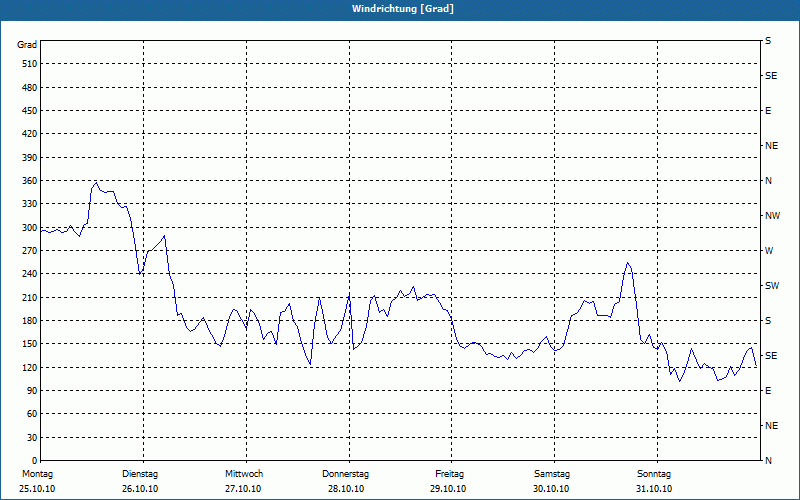Select the 180 value on the degree axis
Image resolution: width=800 pixels, height=500 pixels.
coord(30,321)
